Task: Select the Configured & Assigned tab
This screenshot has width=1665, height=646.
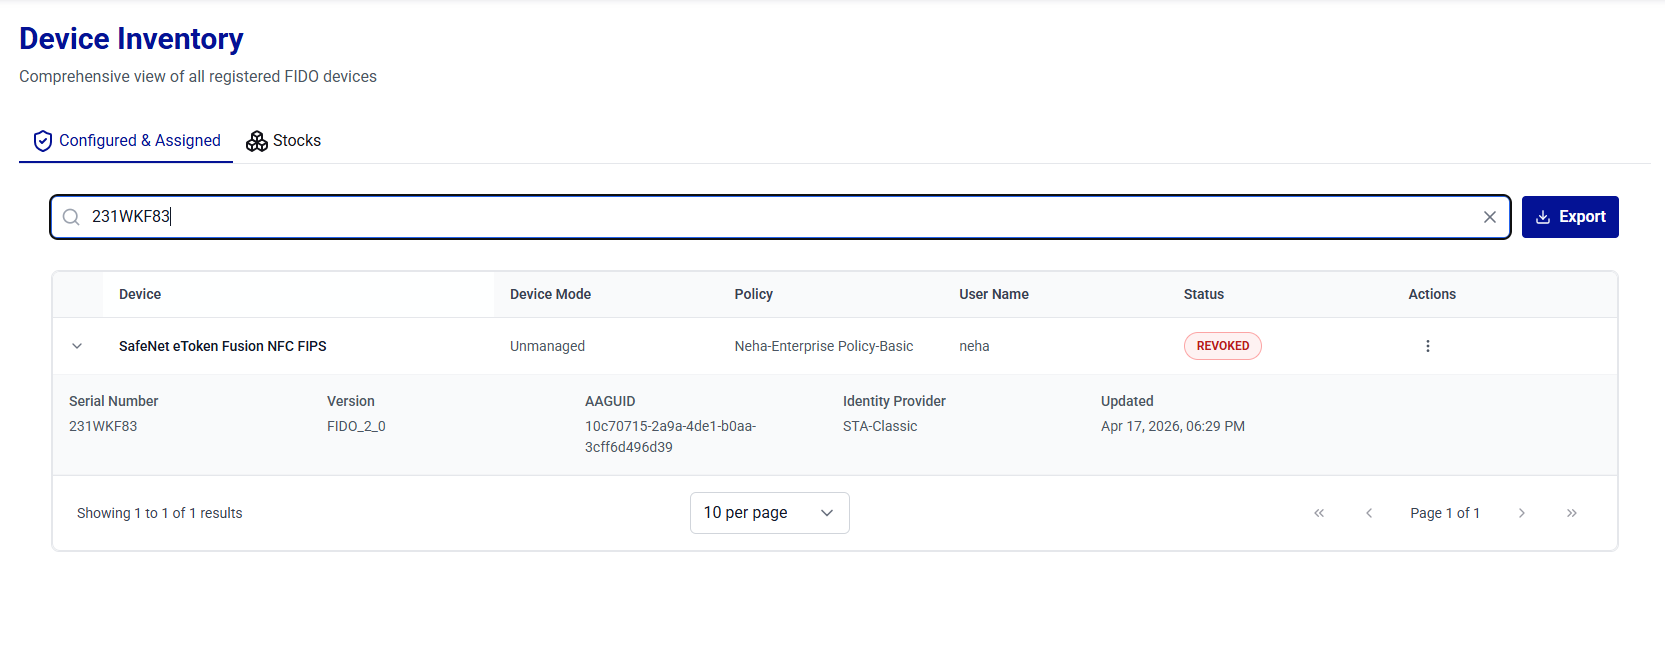Action: tap(126, 141)
